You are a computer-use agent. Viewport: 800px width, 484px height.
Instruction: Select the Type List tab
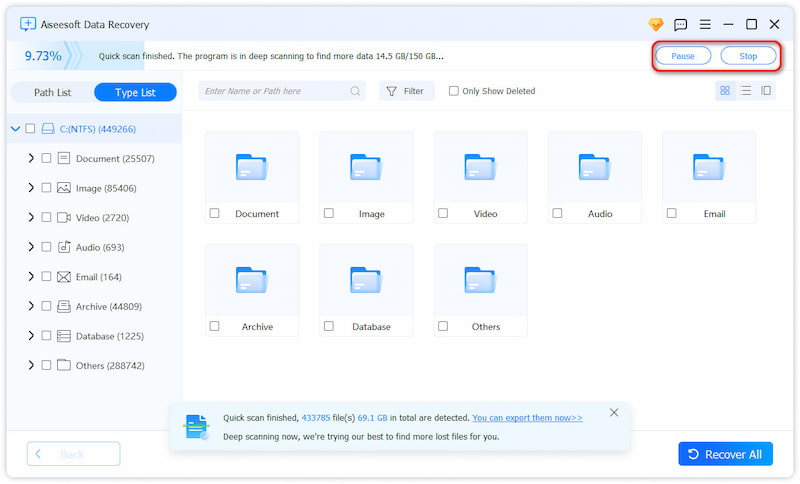pos(135,92)
